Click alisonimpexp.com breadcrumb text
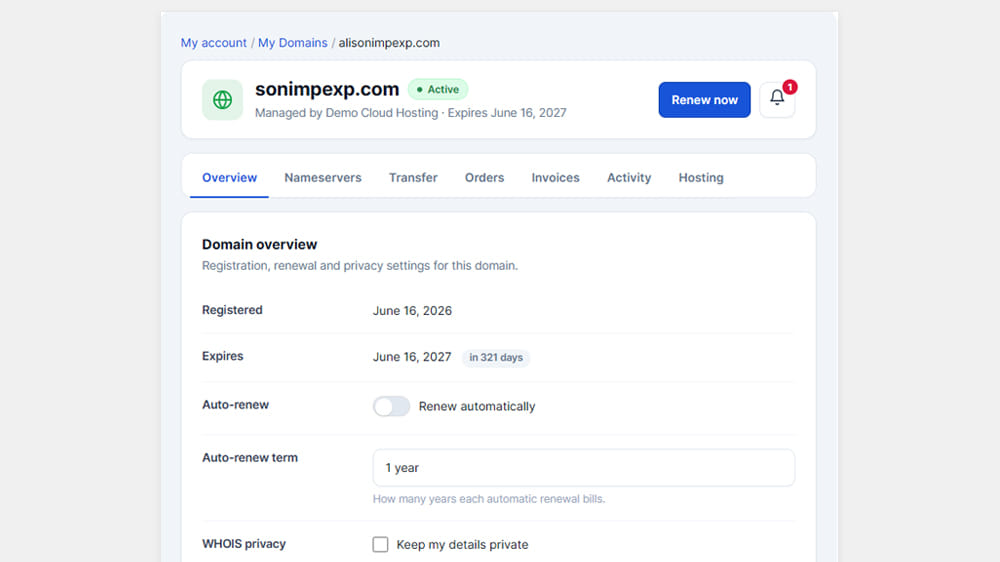The image size is (1000, 562). pos(389,43)
